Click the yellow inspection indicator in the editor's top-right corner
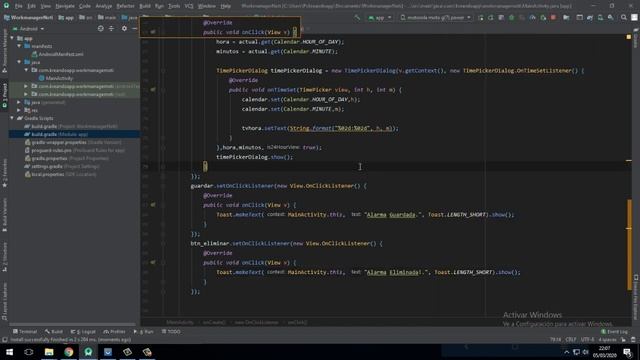This screenshot has width=640, height=360. tap(629, 37)
